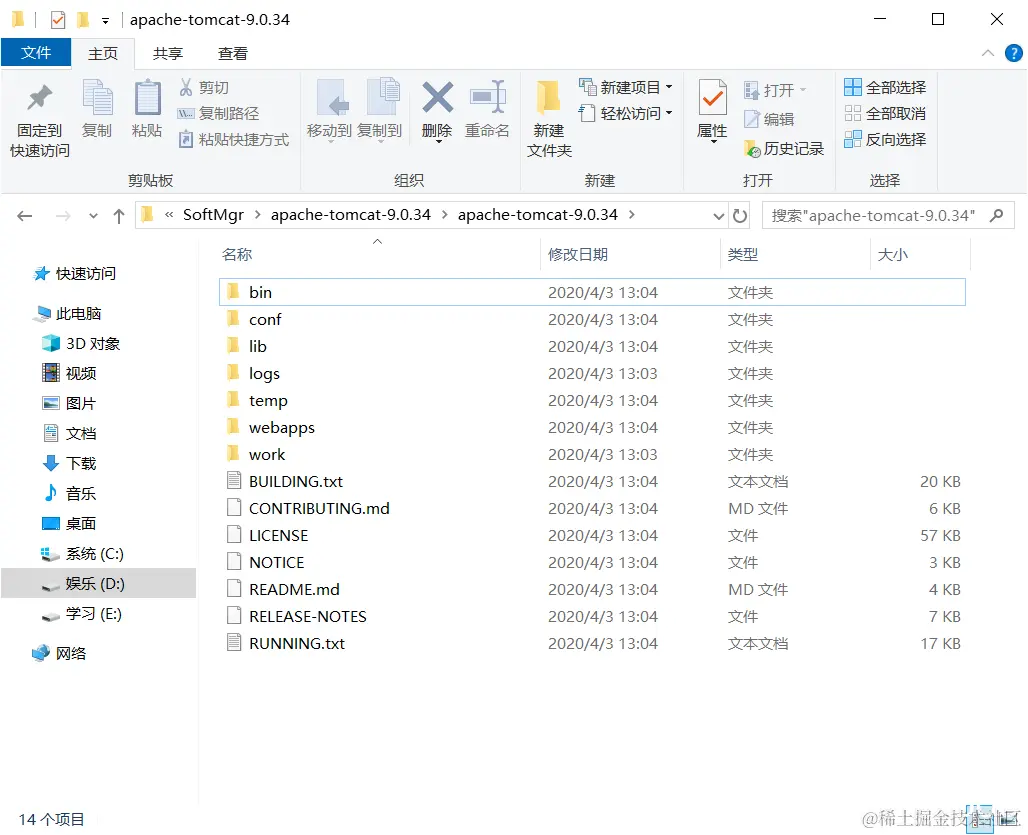Navigate back with the arrow icon

coord(24,214)
